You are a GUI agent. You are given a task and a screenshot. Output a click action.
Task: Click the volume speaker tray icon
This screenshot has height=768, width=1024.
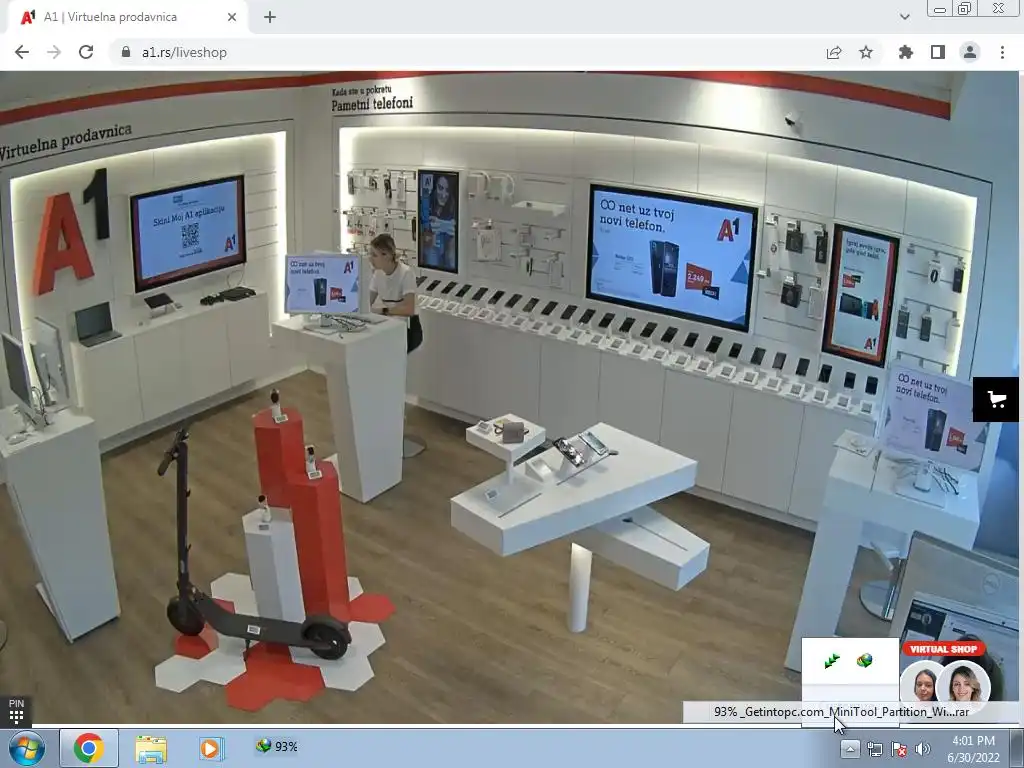(923, 749)
